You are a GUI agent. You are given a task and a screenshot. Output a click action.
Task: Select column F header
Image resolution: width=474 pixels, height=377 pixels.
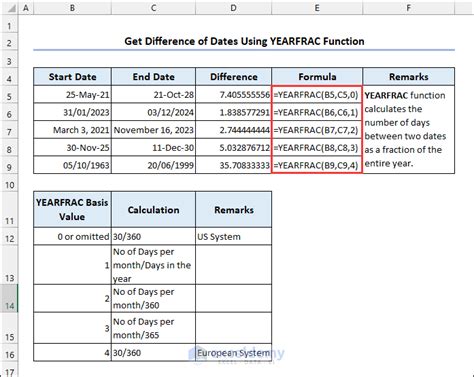point(409,8)
